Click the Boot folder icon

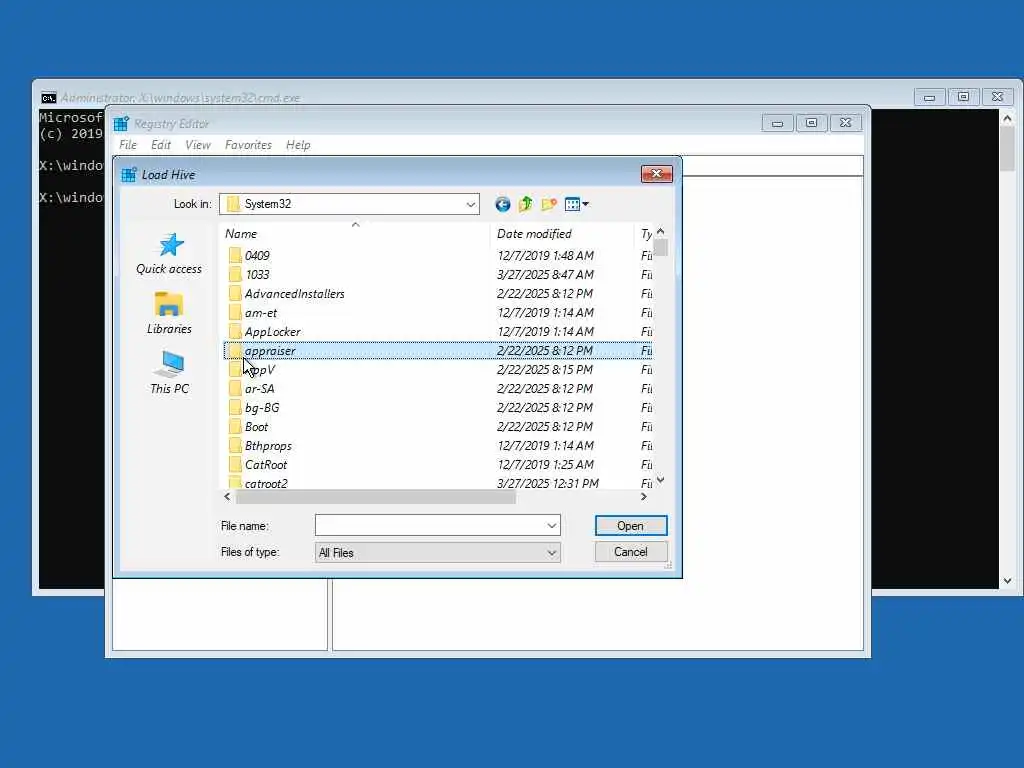tap(235, 426)
